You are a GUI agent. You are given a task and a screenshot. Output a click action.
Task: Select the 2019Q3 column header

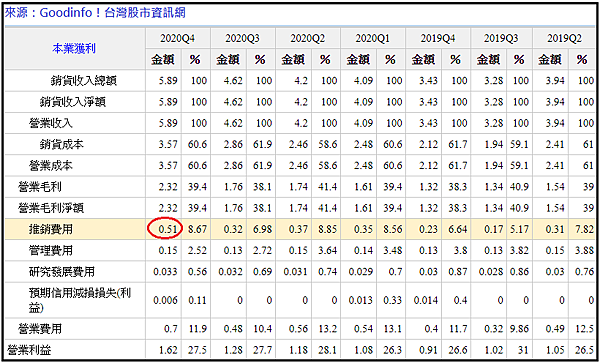(x=501, y=38)
